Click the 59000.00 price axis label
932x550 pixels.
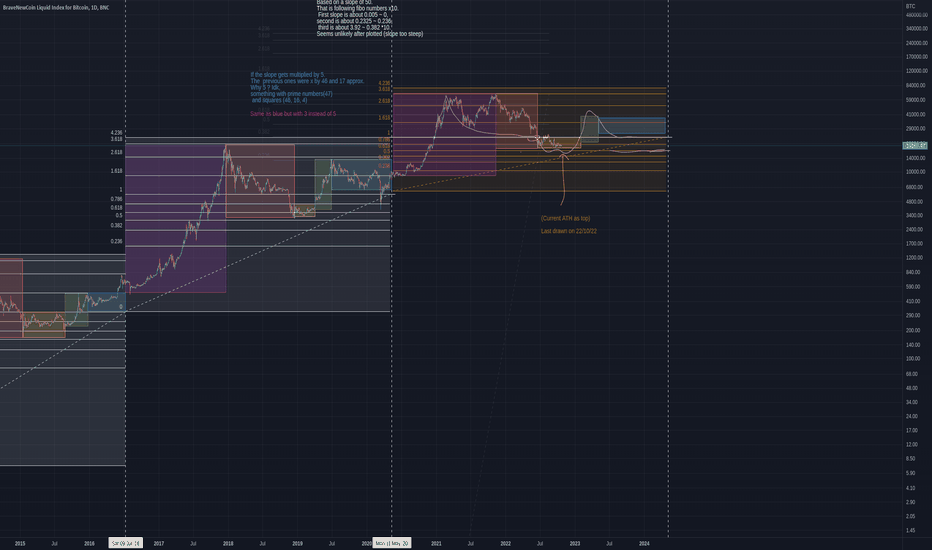coord(915,100)
